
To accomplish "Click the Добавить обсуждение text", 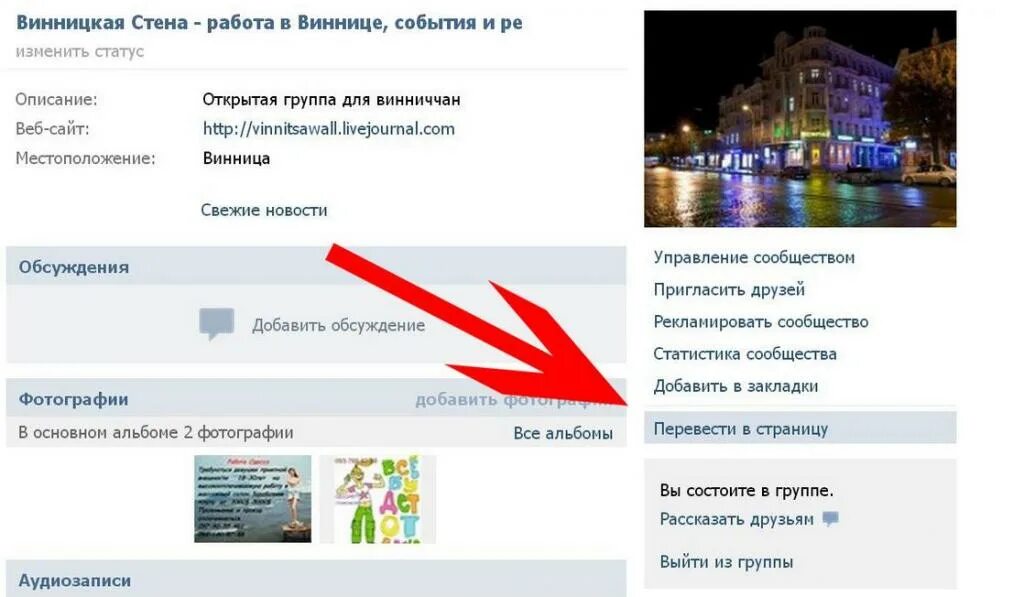I will (338, 325).
